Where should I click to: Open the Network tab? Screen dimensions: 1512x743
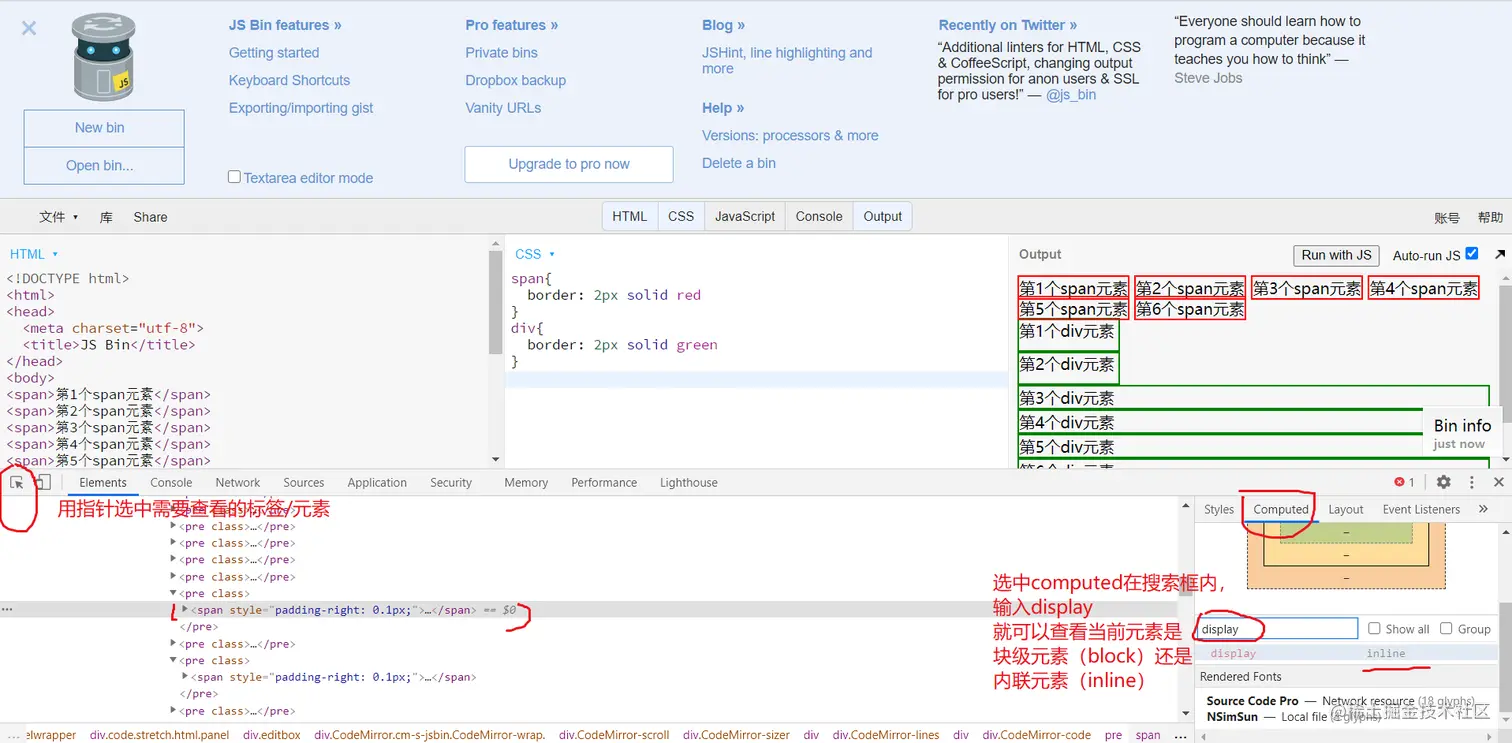coord(238,482)
